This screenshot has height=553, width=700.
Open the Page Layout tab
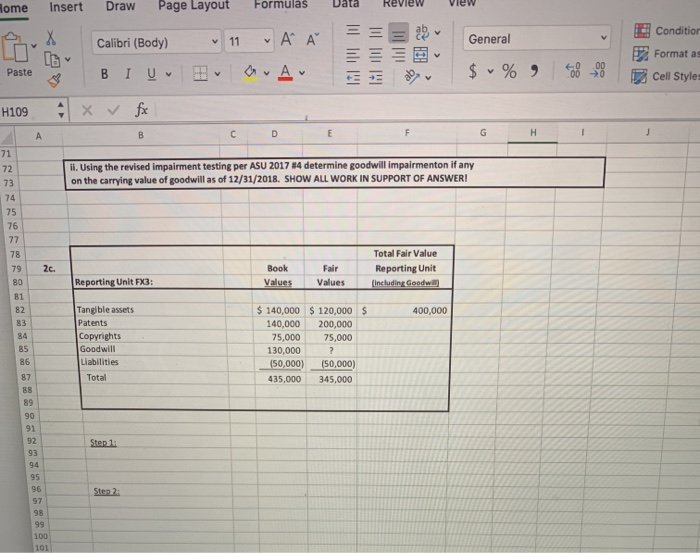193,5
